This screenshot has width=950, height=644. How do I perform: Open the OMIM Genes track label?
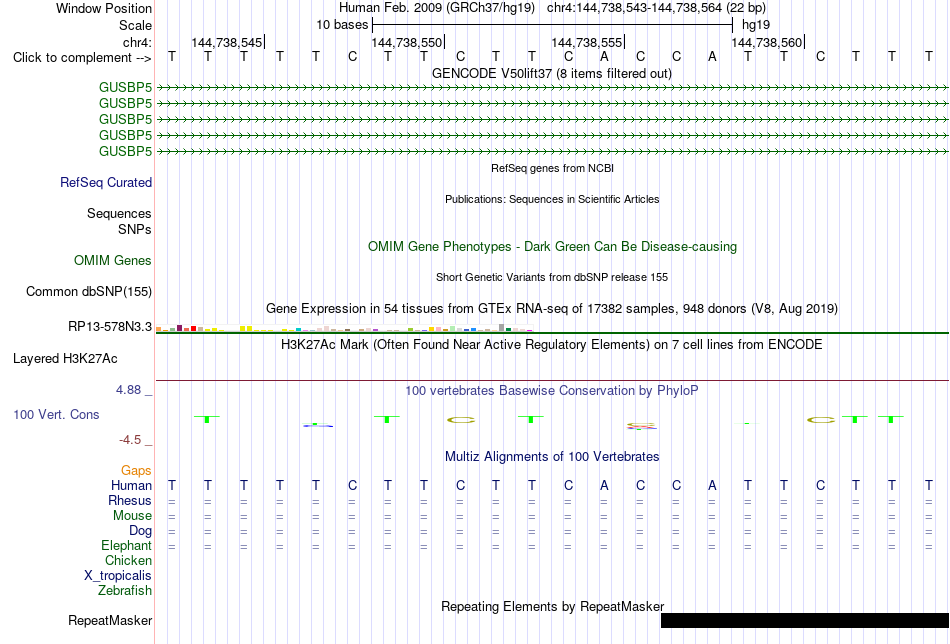(x=113, y=261)
